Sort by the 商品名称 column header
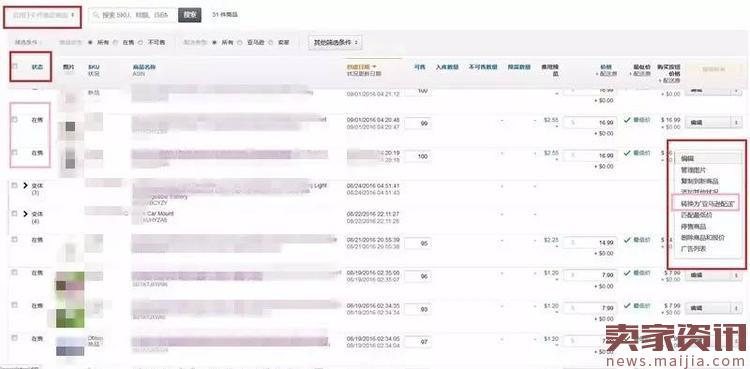 click(x=144, y=67)
